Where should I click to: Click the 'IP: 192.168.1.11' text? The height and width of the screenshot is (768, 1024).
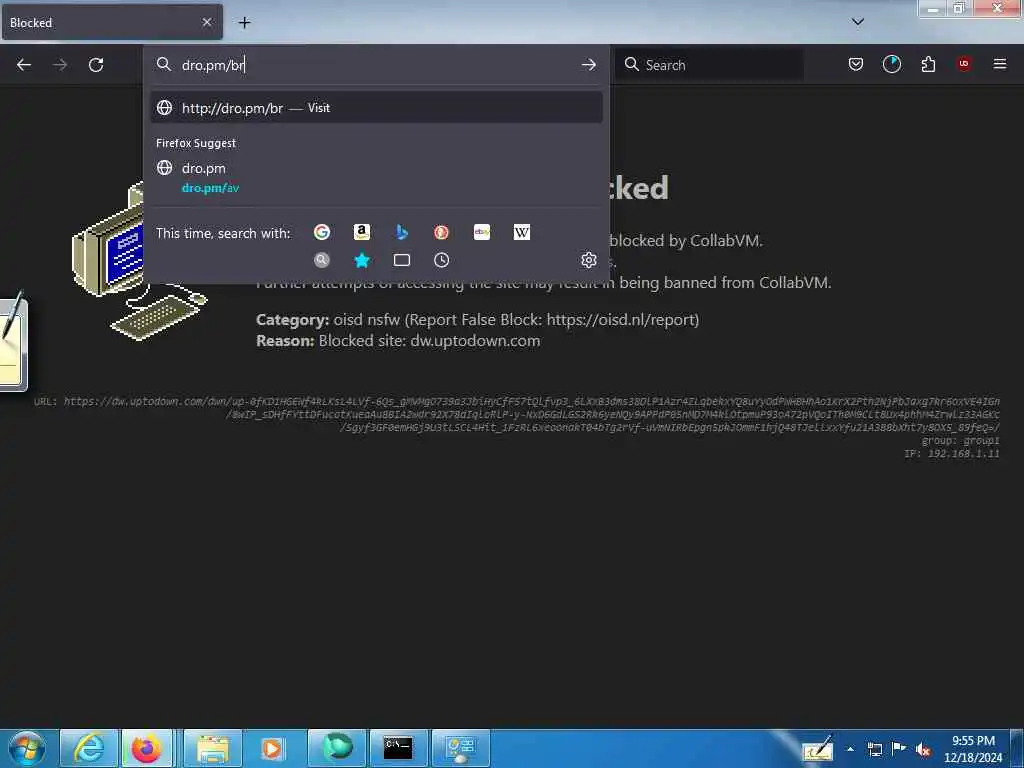tap(952, 453)
